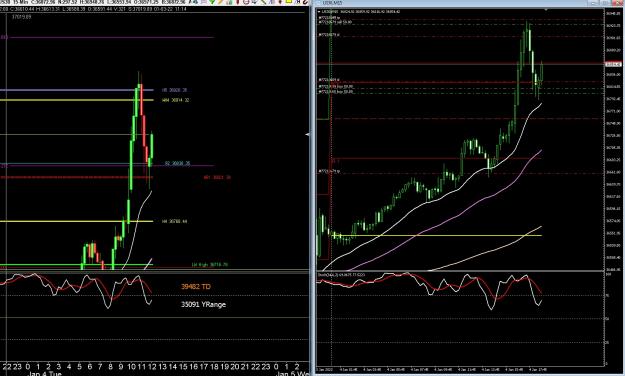Click the red current price tag on right axis
This screenshot has height=376, width=625.
point(613,64)
